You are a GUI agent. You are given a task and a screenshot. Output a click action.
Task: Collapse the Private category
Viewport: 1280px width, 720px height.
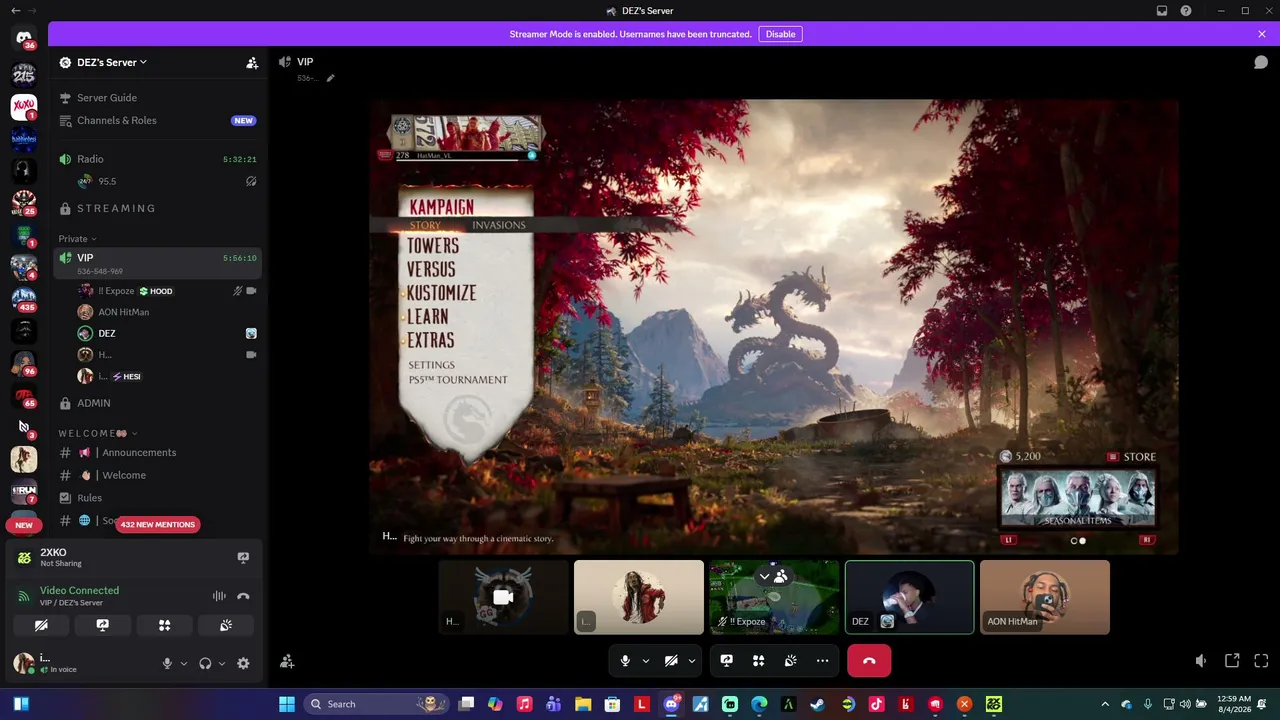pyautogui.click(x=77, y=239)
